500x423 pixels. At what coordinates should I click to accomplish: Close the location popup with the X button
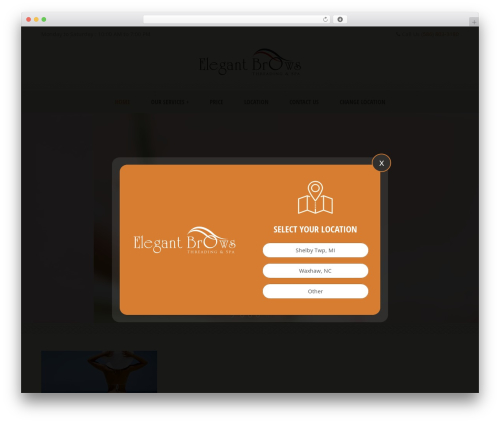click(381, 163)
